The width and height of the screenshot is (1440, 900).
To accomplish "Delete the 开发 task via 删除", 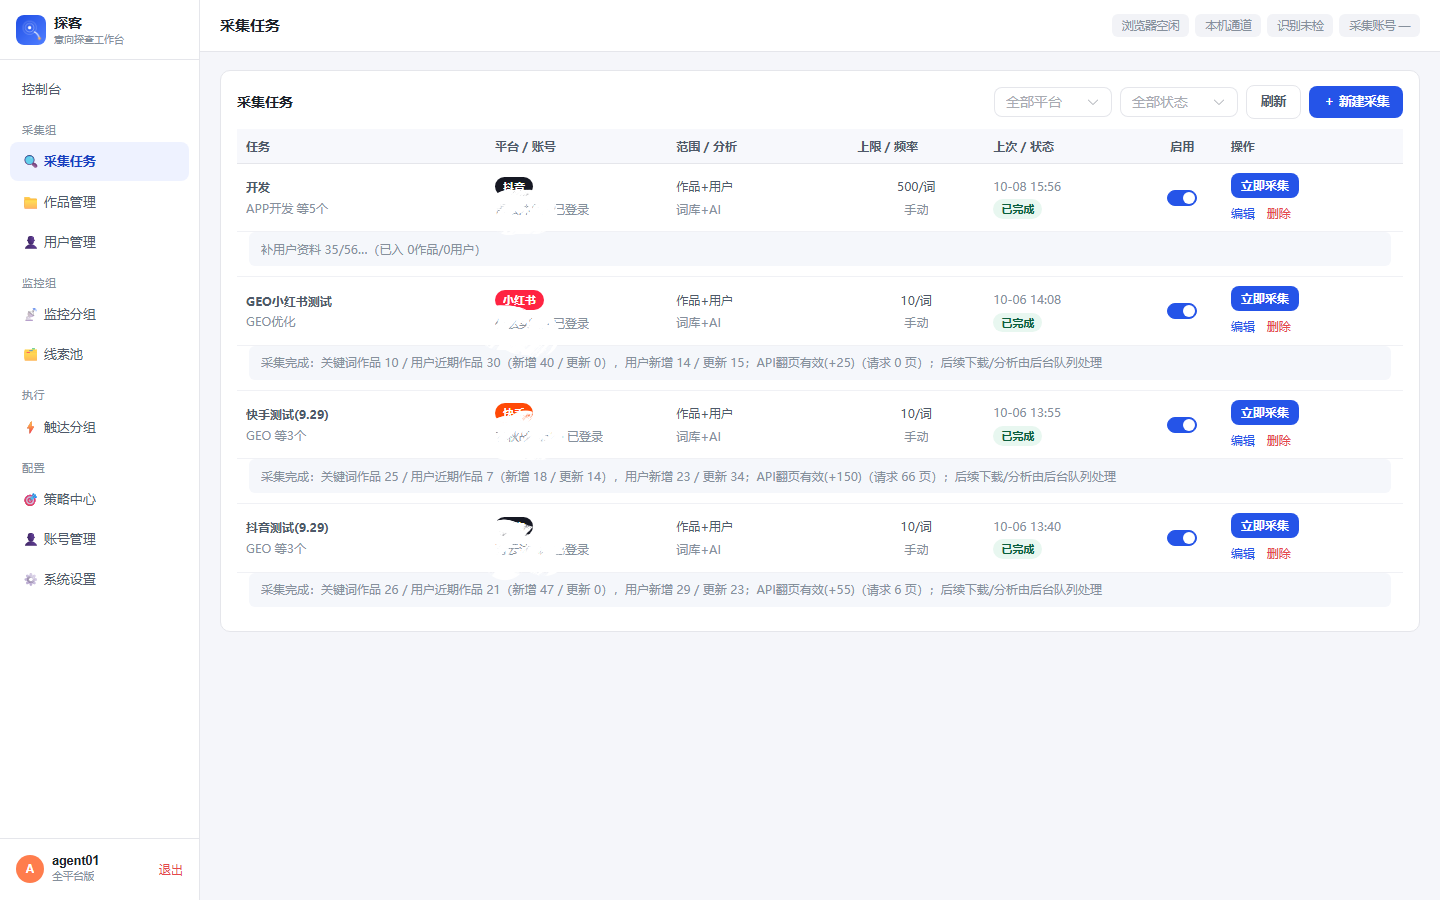I will (1279, 214).
